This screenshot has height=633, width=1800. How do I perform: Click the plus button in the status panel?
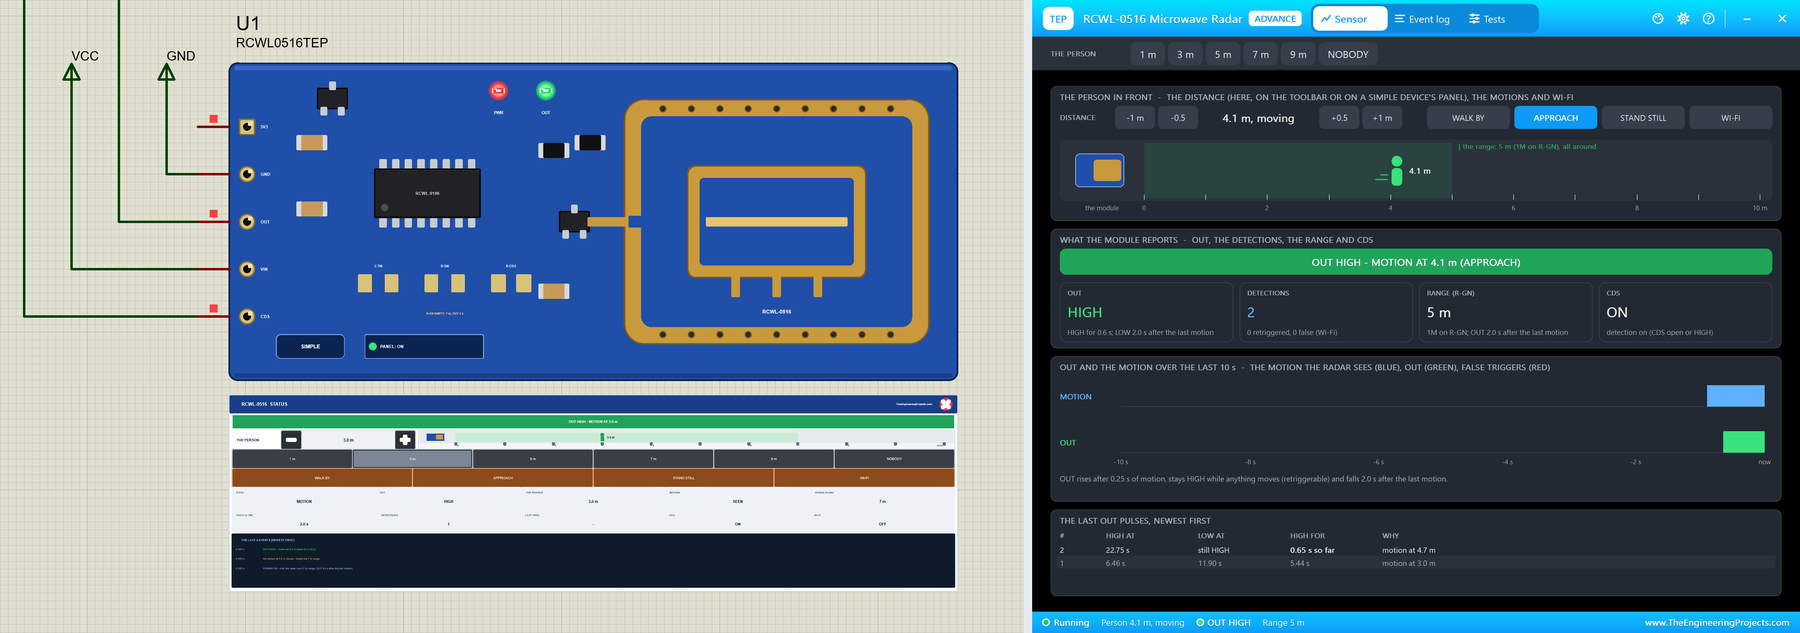[x=405, y=440]
